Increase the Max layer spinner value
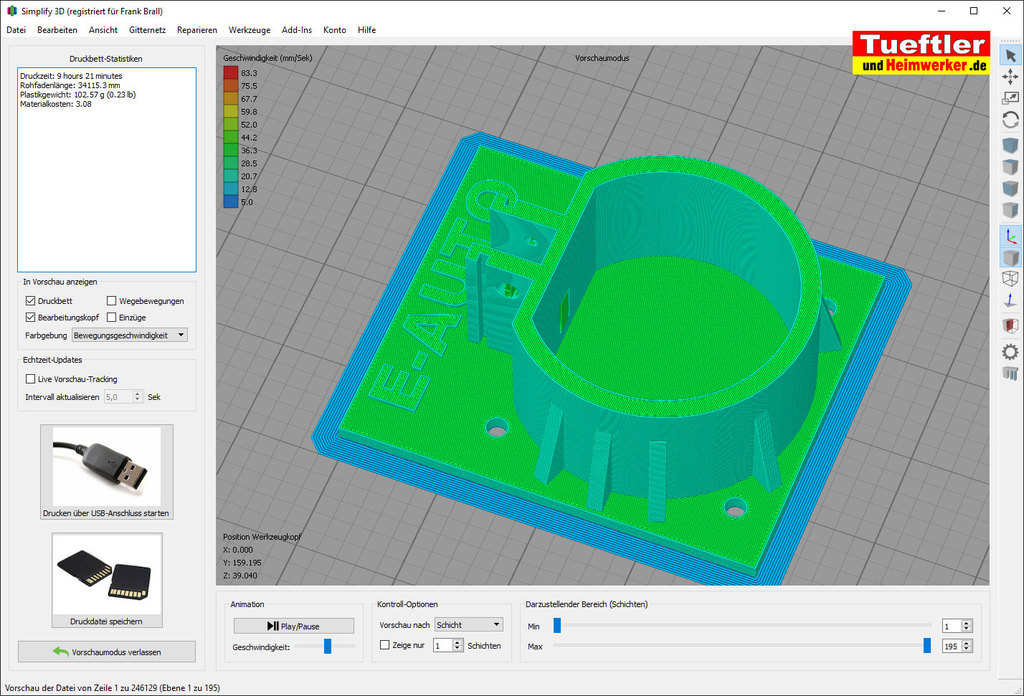Screen dimensions: 1024x696 [966, 643]
